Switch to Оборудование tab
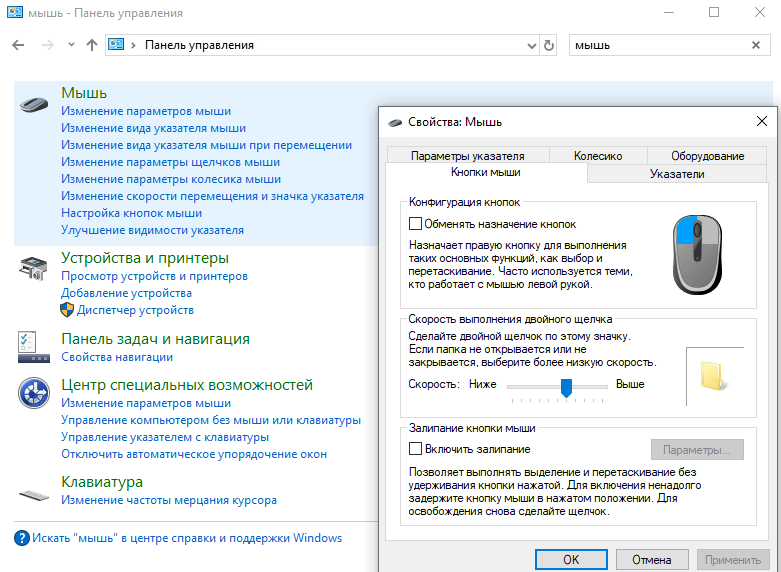 tap(707, 155)
